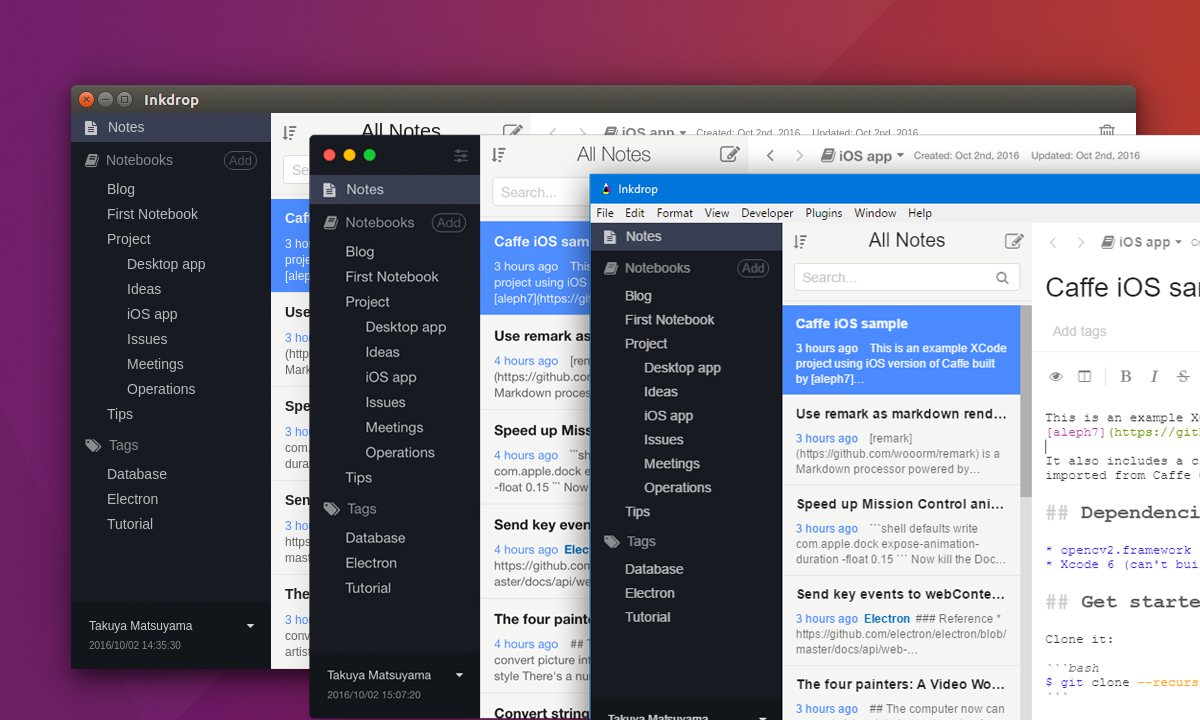Open iOS app notebook dropdown in macOS window
Screen dimensions: 1200x720
[862, 155]
